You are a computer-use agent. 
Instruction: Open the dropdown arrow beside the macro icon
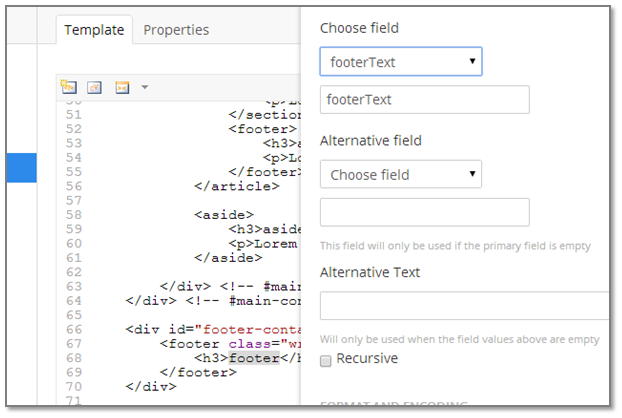pos(145,87)
